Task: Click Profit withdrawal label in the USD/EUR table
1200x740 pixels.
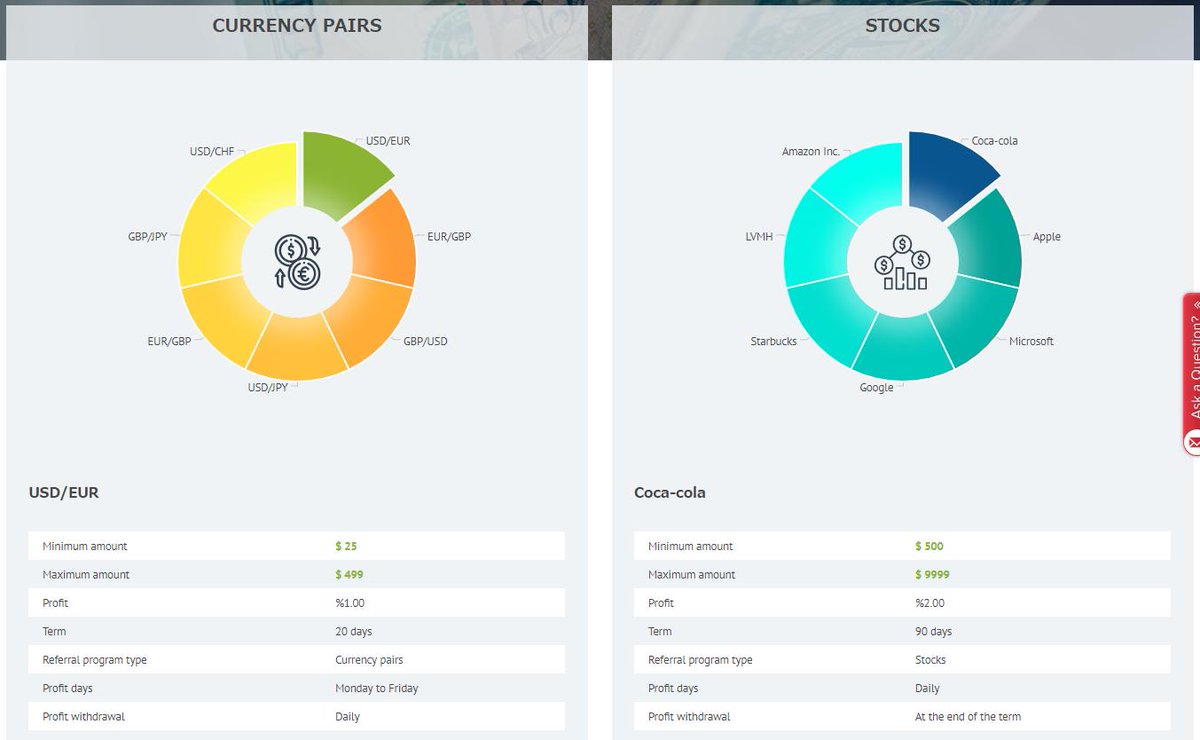Action: pyautogui.click(x=84, y=717)
